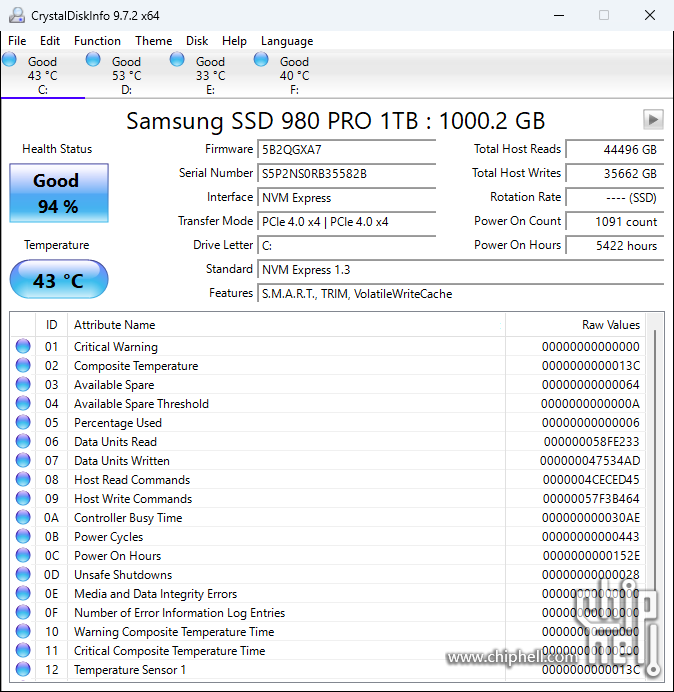Screen dimensions: 674x692
Task: Click the Good 94 % health status button
Action: point(58,193)
